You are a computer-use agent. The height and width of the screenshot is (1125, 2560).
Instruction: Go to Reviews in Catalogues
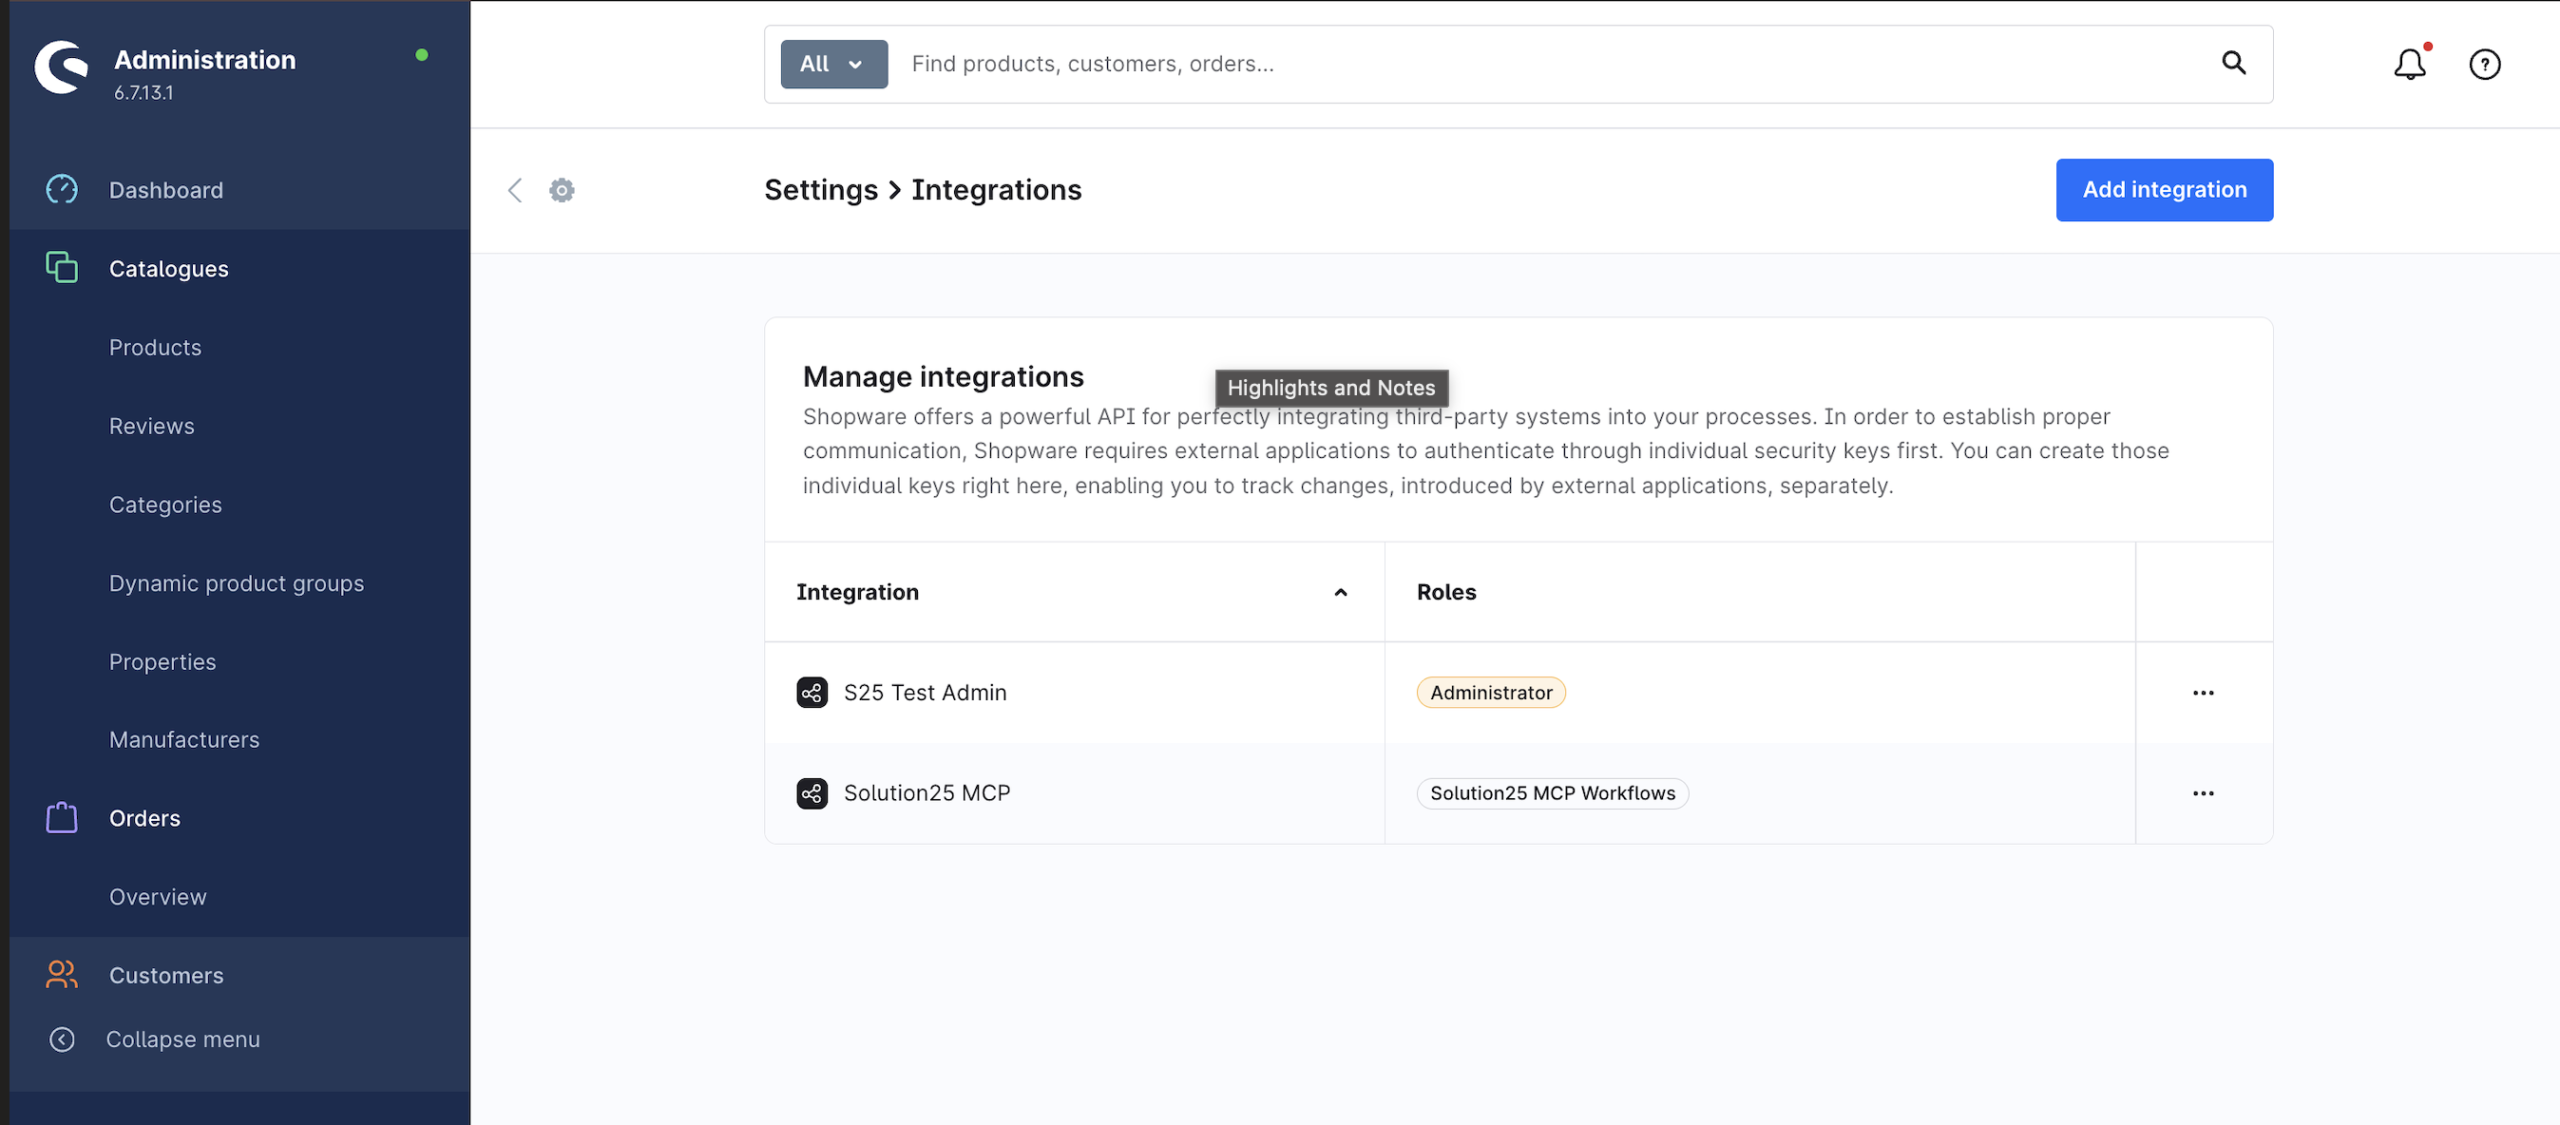tap(152, 426)
